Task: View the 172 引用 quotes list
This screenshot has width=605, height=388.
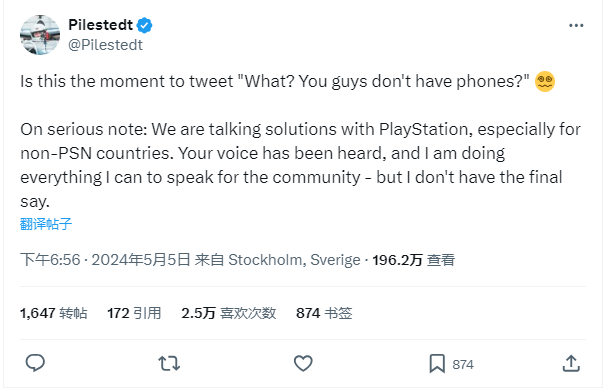Action: (134, 313)
